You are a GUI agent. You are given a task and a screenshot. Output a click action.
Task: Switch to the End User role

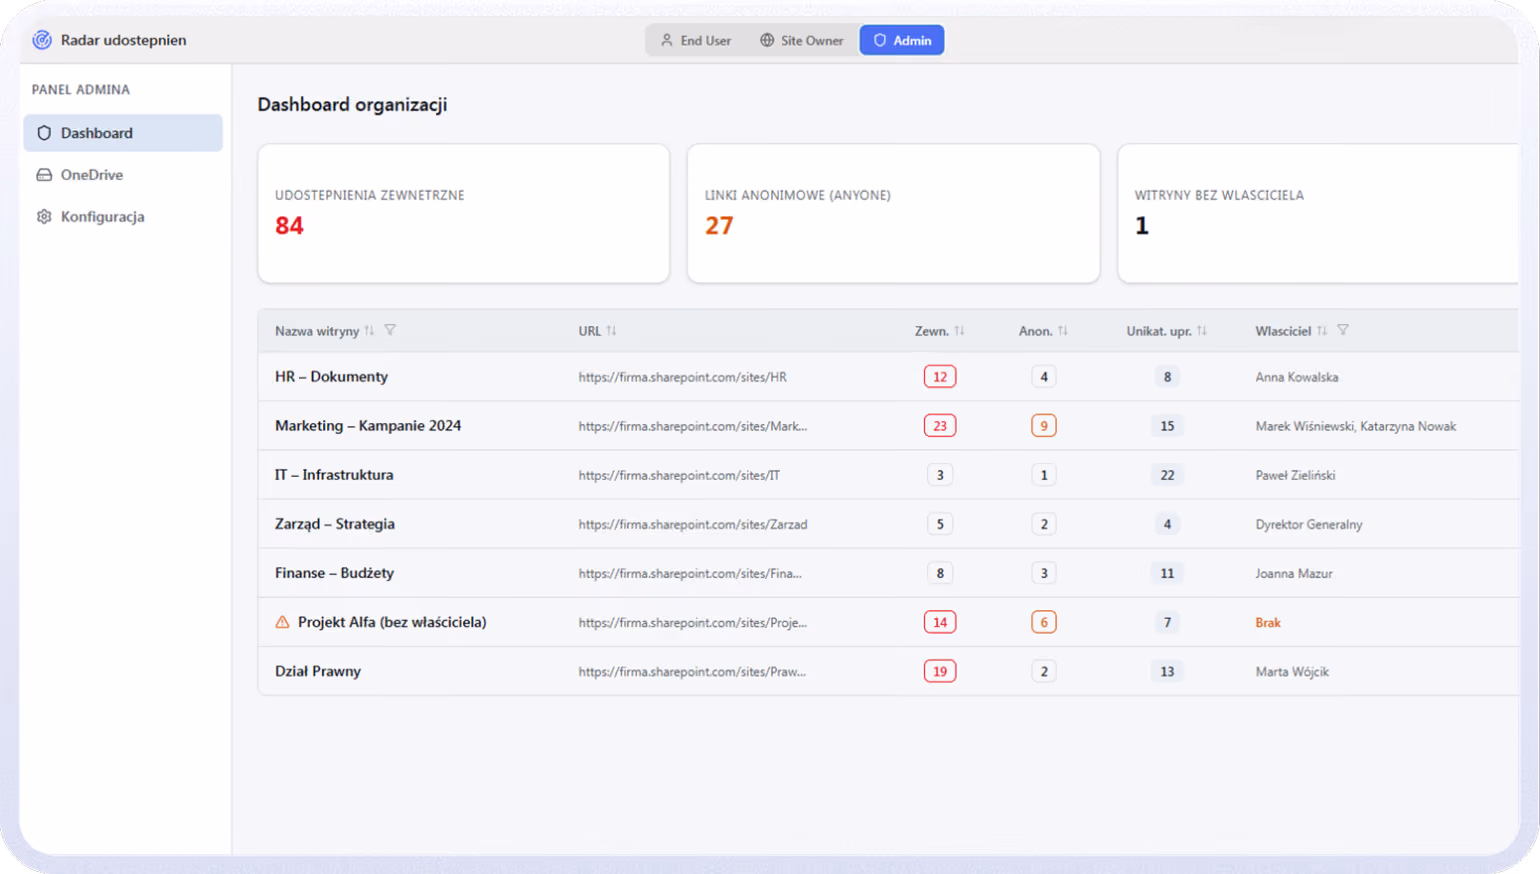click(696, 40)
